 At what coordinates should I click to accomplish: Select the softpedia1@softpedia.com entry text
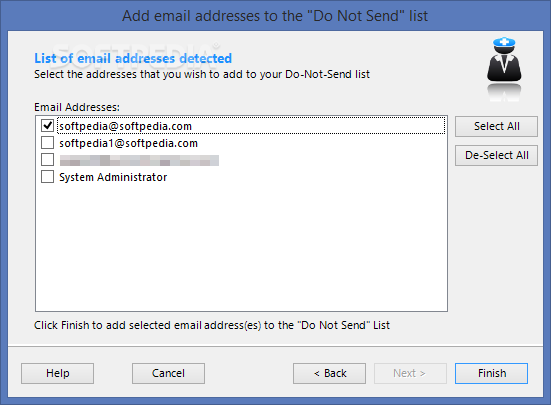coord(128,143)
